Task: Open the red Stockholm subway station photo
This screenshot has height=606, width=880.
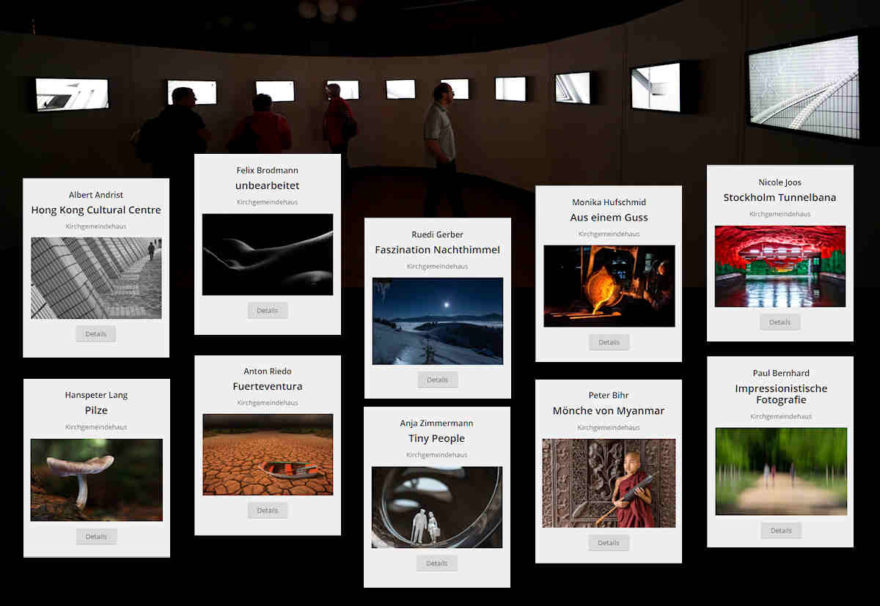Action: (780, 266)
